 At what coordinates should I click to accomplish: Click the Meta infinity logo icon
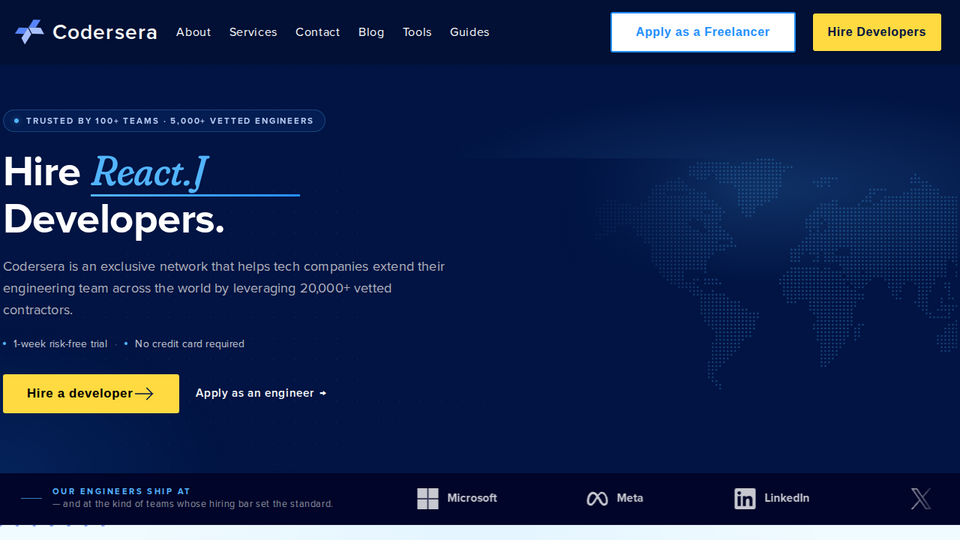tap(597, 498)
